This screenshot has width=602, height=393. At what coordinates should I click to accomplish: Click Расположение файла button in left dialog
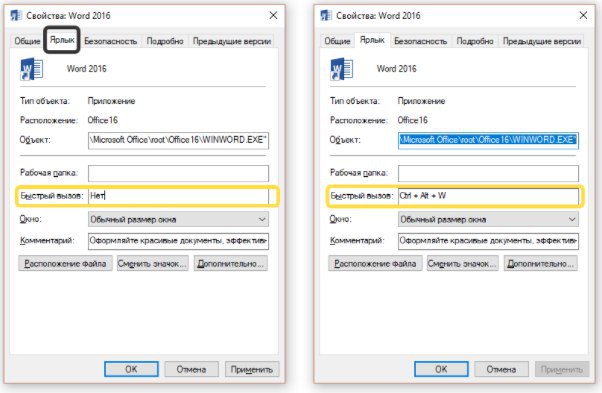pyautogui.click(x=65, y=264)
